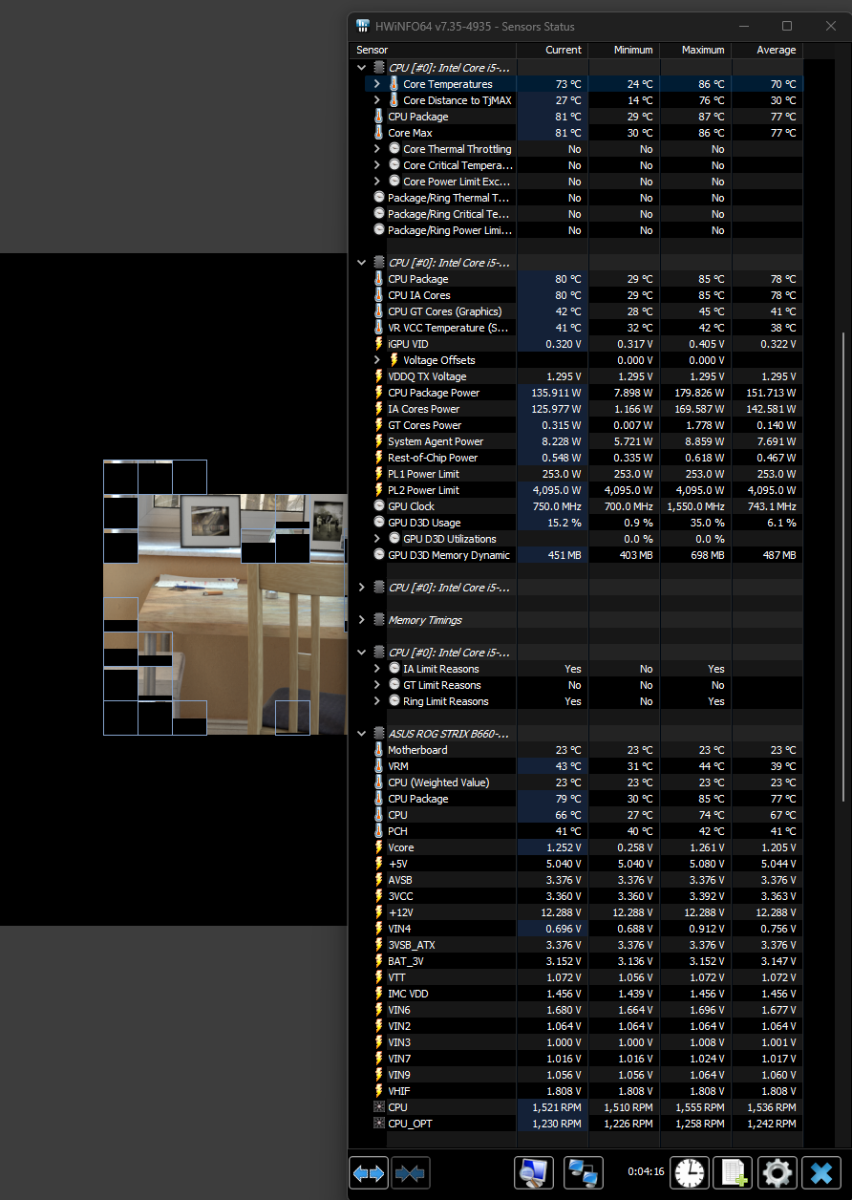Click the 1,521 RPM current value
The height and width of the screenshot is (1200, 852).
(x=557, y=1107)
